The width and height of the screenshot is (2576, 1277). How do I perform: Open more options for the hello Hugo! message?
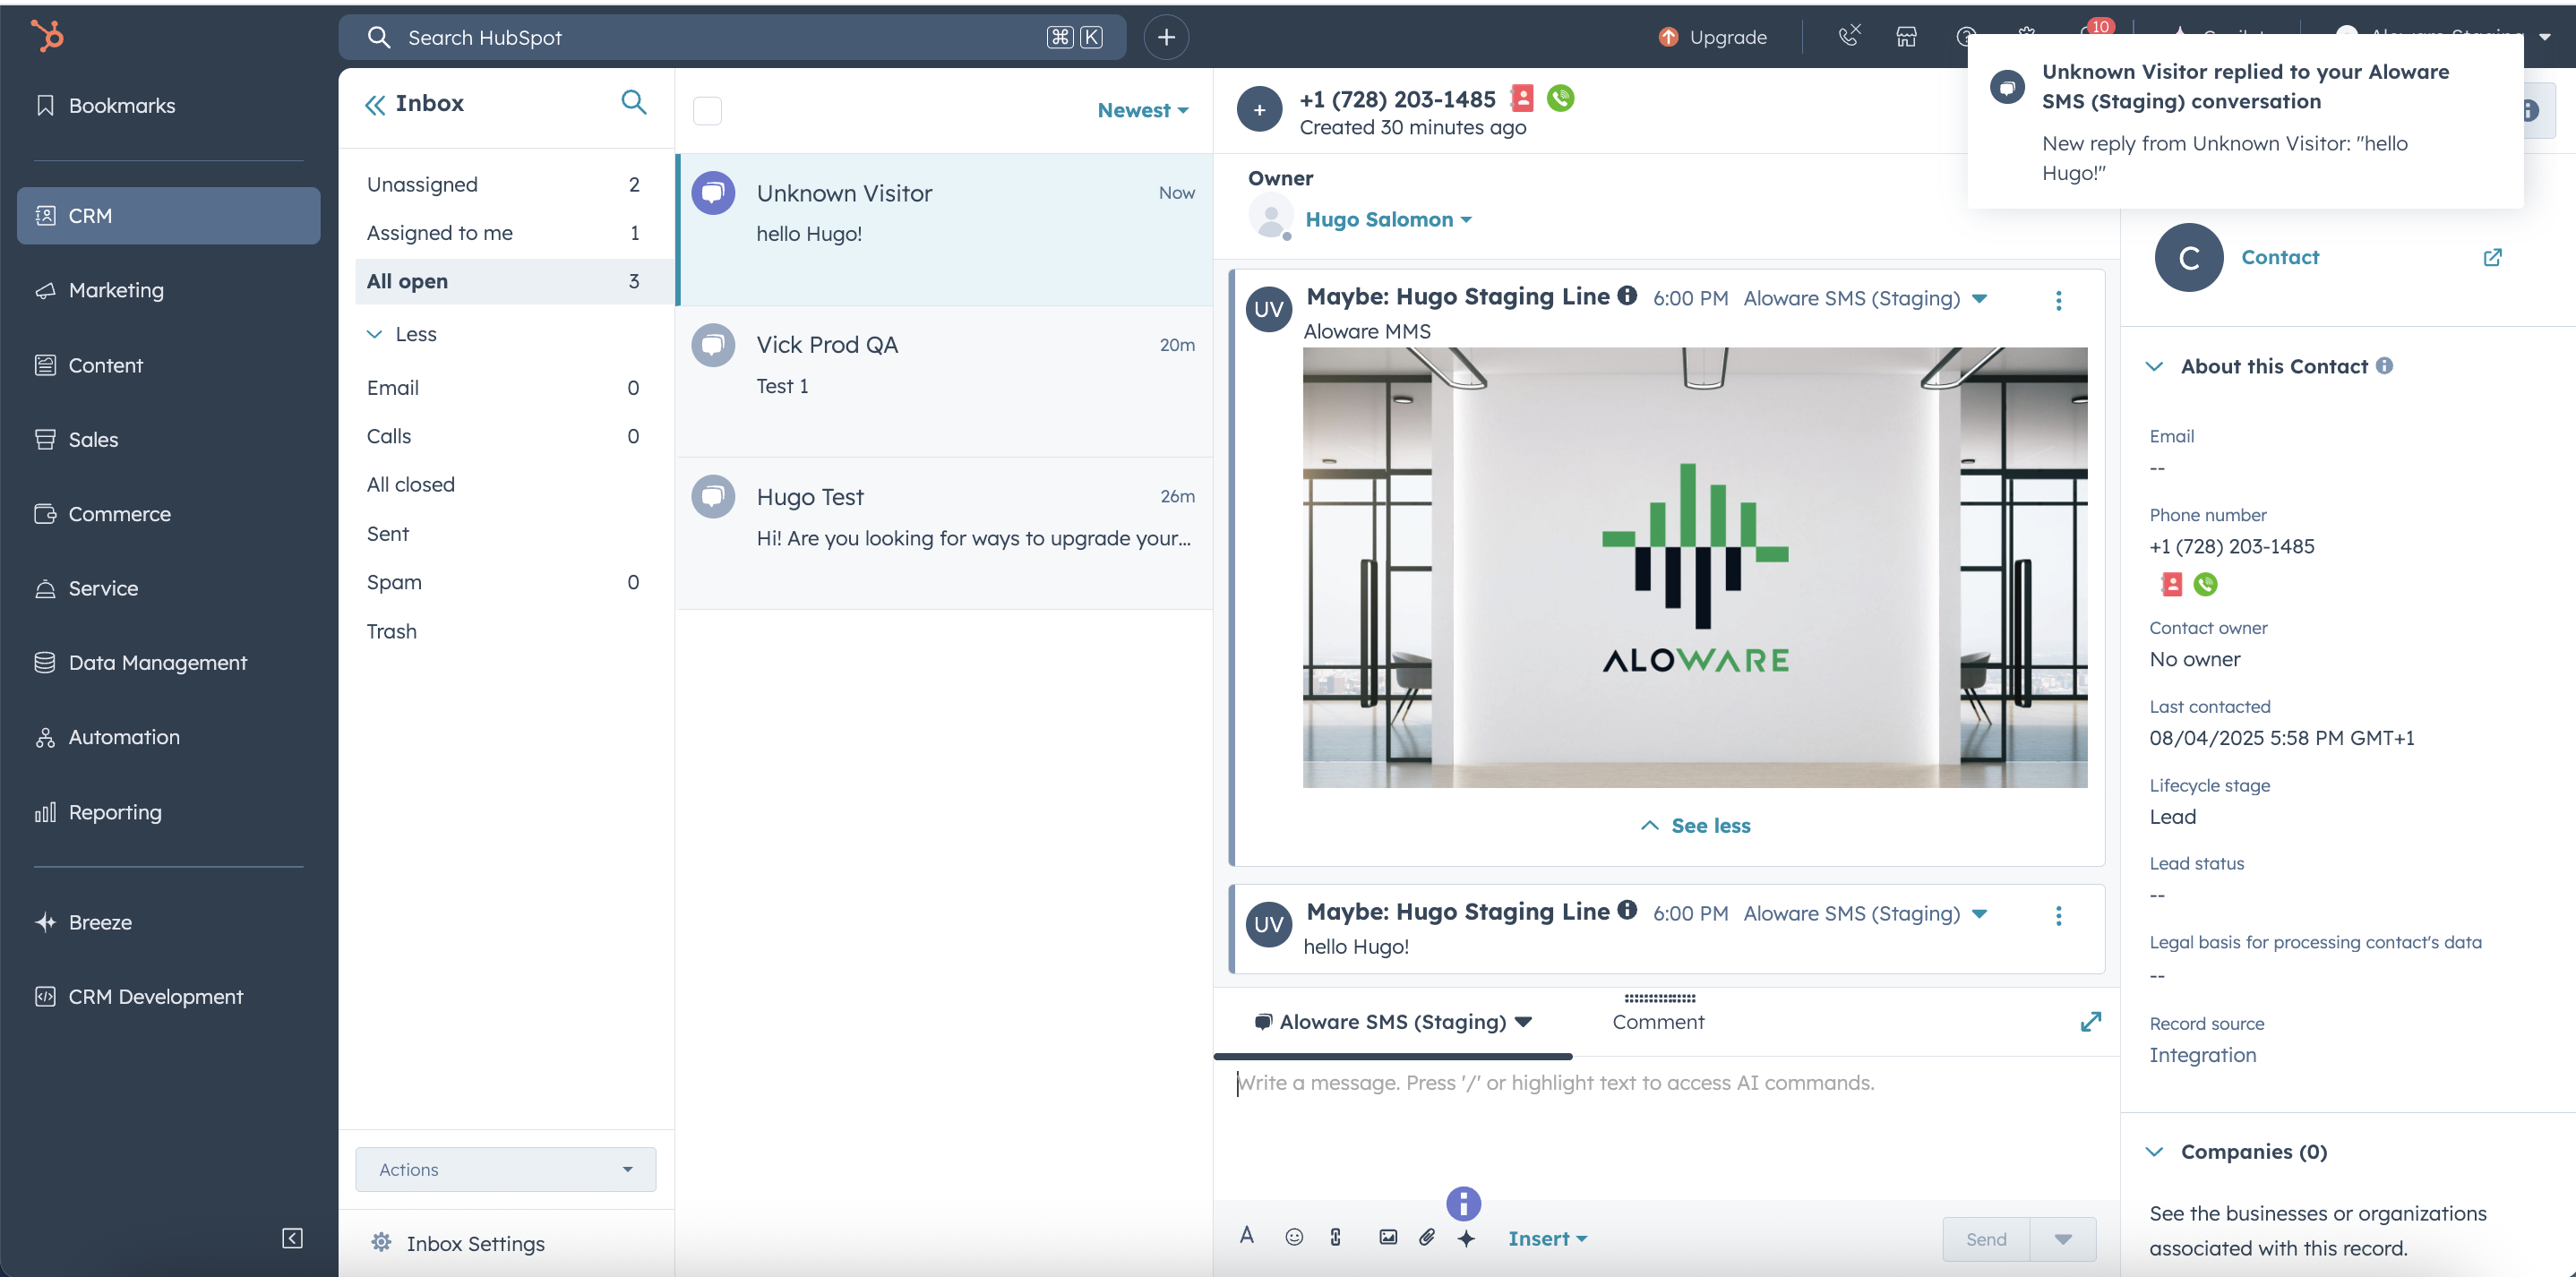click(2058, 916)
